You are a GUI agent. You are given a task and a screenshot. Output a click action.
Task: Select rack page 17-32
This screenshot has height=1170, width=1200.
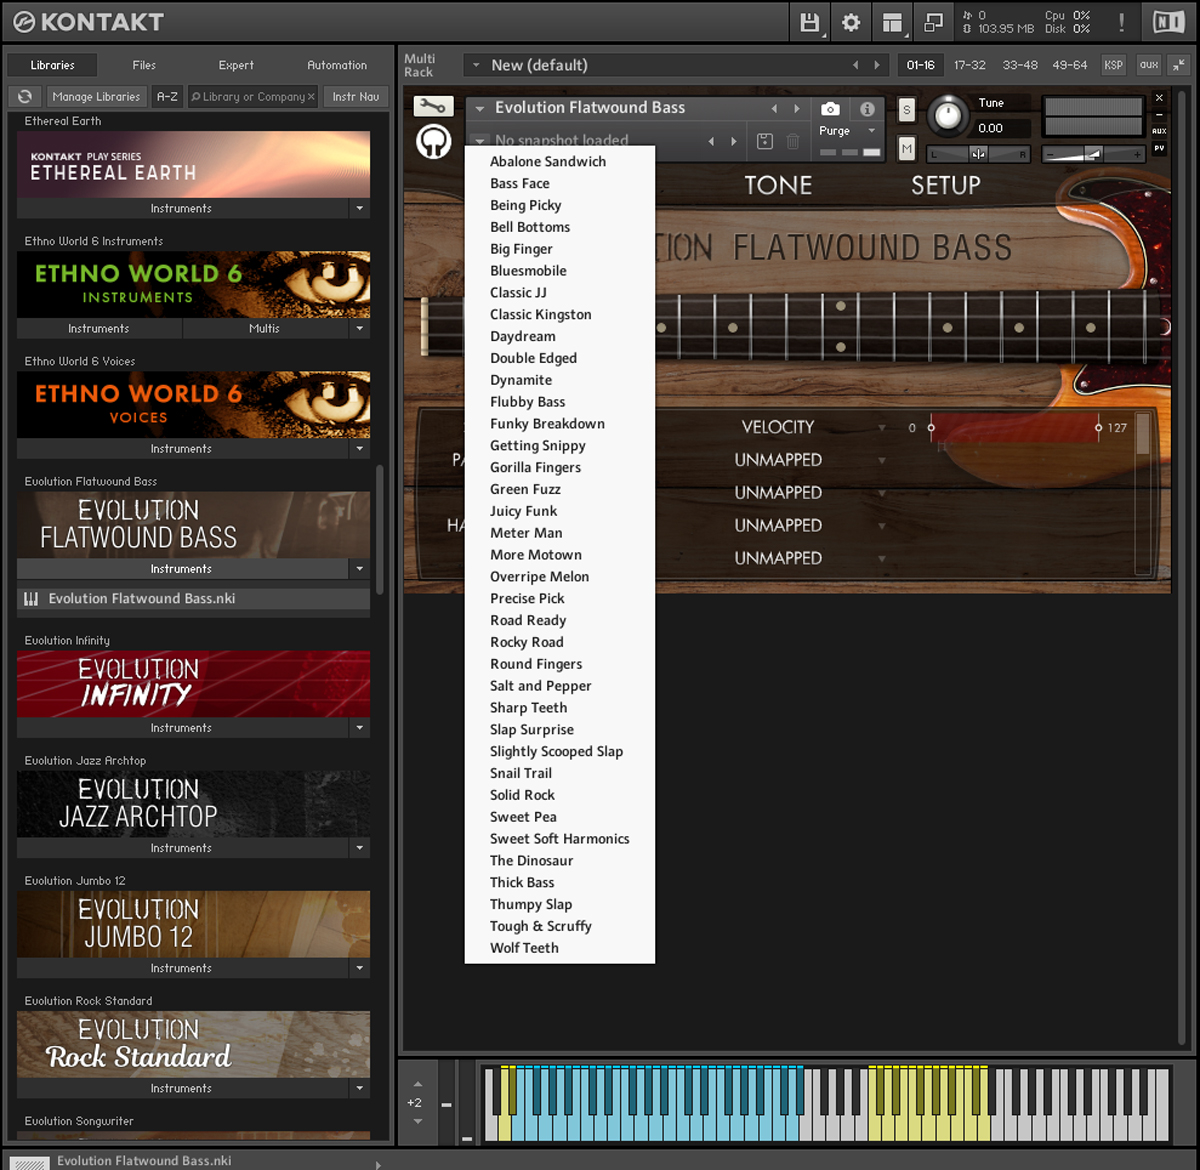(969, 65)
